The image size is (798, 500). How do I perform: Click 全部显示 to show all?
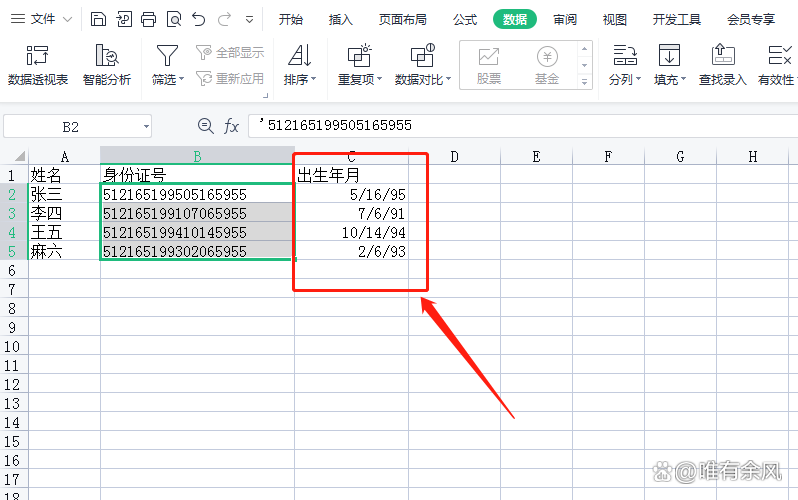(230, 52)
